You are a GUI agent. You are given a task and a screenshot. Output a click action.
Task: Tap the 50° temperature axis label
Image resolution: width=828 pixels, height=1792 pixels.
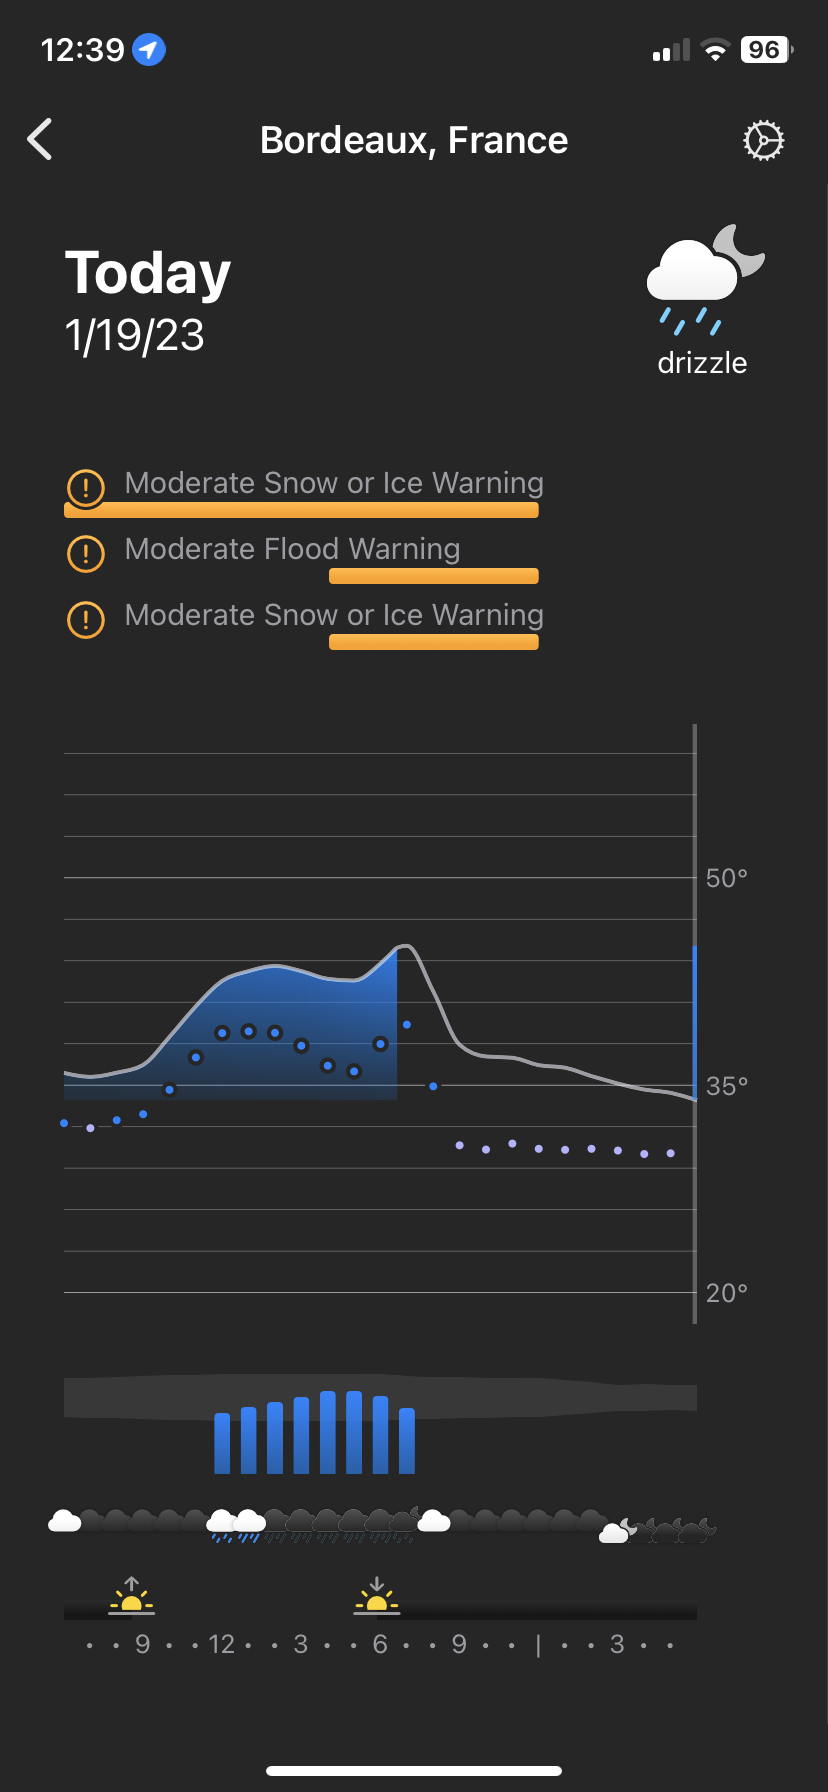pos(727,878)
